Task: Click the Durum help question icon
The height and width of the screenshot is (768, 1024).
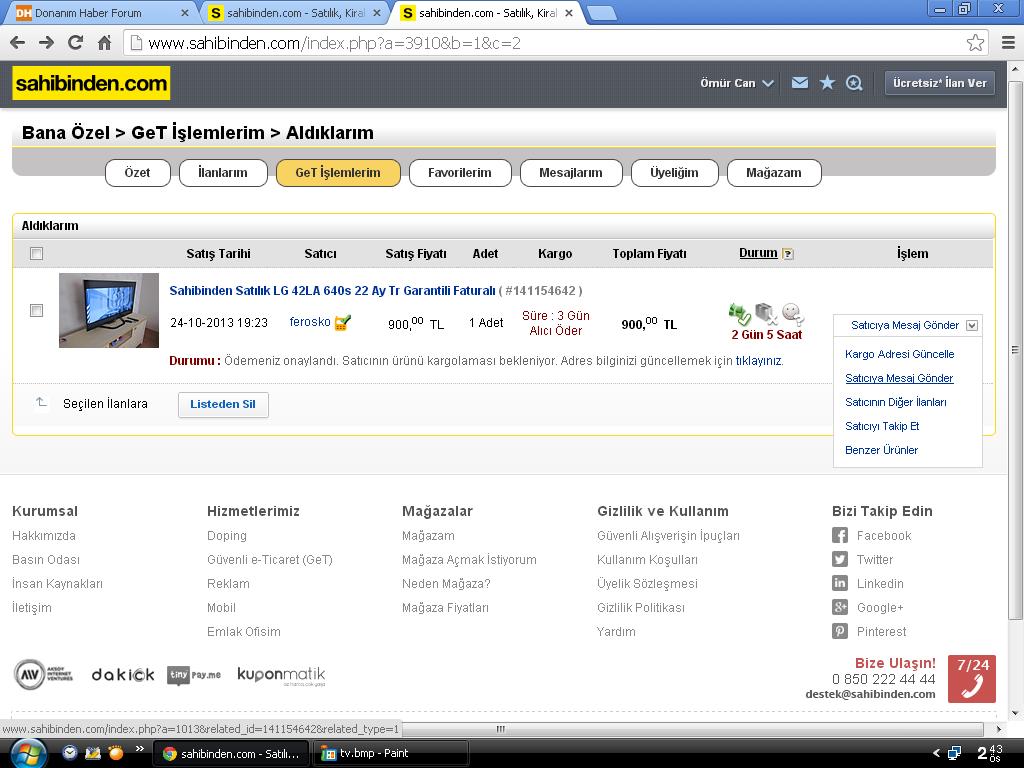Action: tap(788, 254)
